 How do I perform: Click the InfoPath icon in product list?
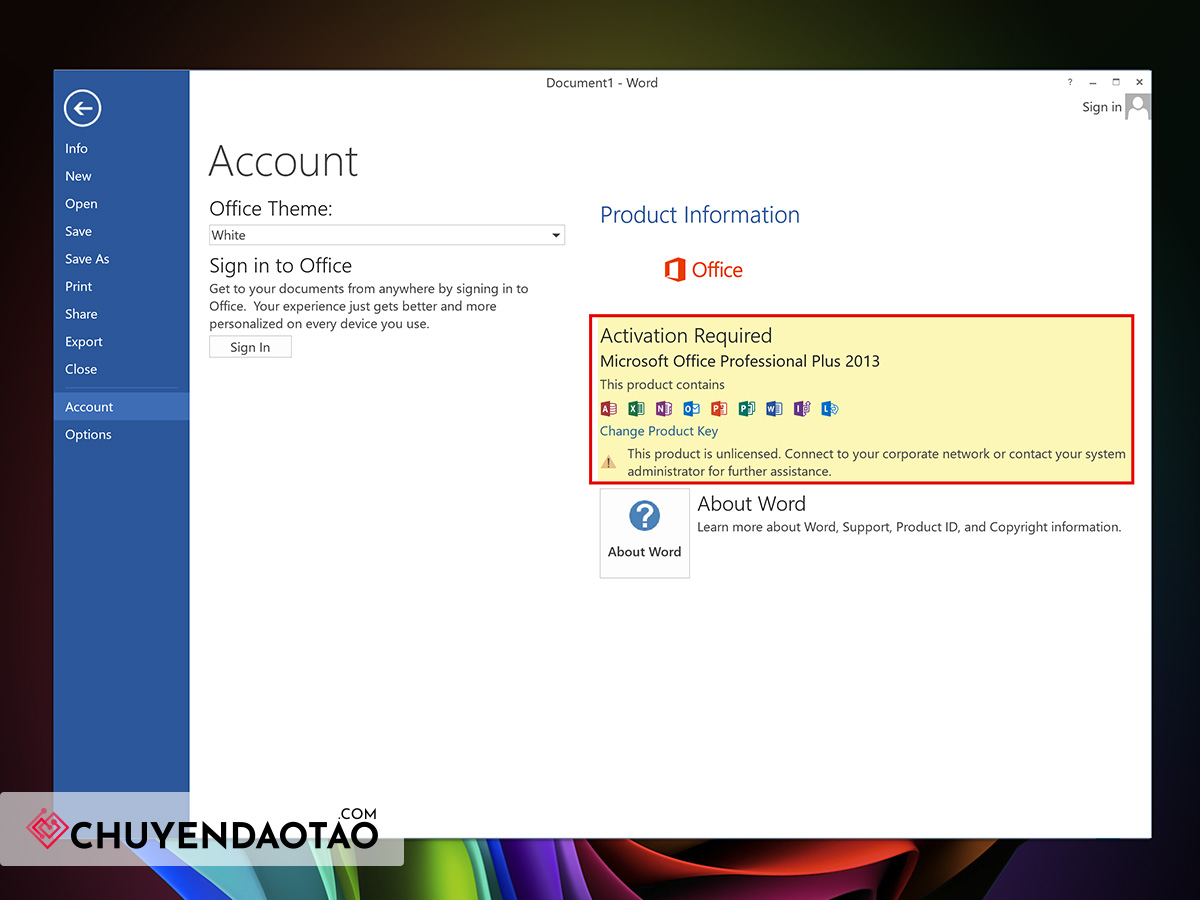[x=801, y=408]
